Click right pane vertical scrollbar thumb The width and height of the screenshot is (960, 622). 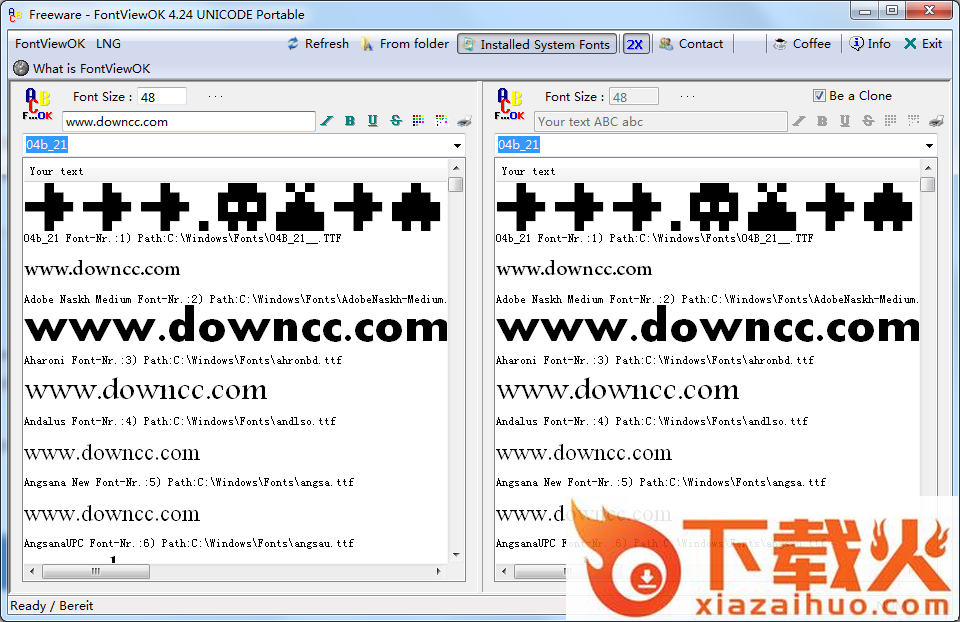coord(928,184)
